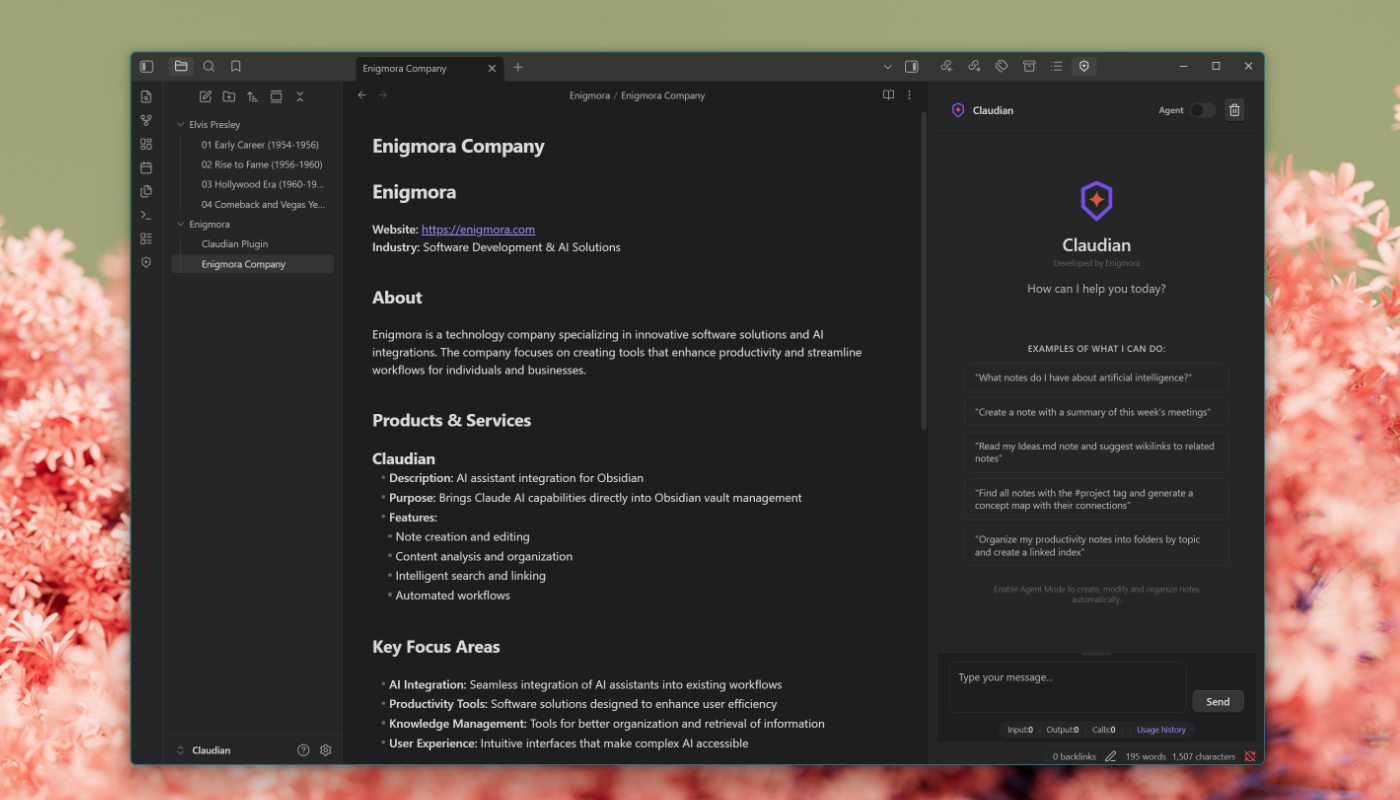Click the Send button
1400x800 pixels.
pos(1218,701)
